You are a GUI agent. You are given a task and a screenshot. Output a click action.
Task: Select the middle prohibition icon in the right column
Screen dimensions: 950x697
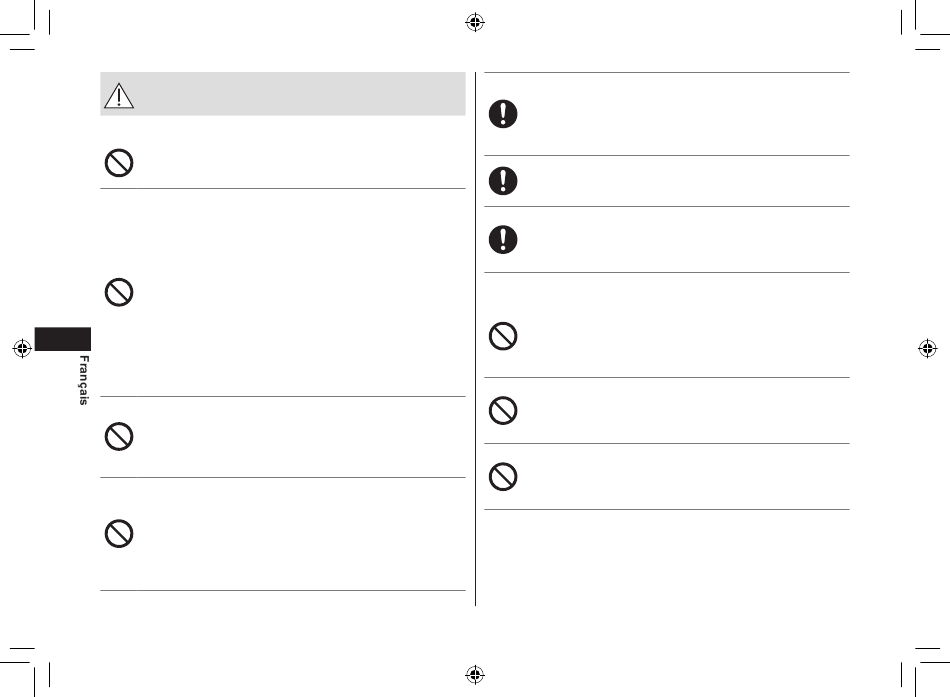(x=503, y=410)
